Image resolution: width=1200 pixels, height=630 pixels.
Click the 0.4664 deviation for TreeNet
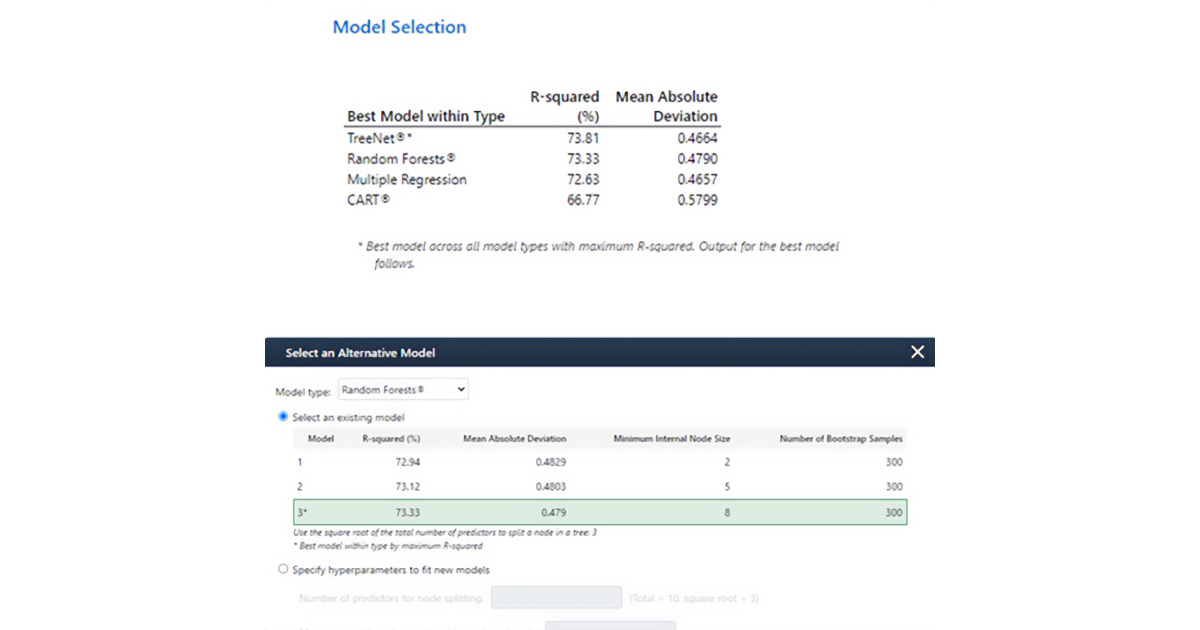click(x=696, y=139)
